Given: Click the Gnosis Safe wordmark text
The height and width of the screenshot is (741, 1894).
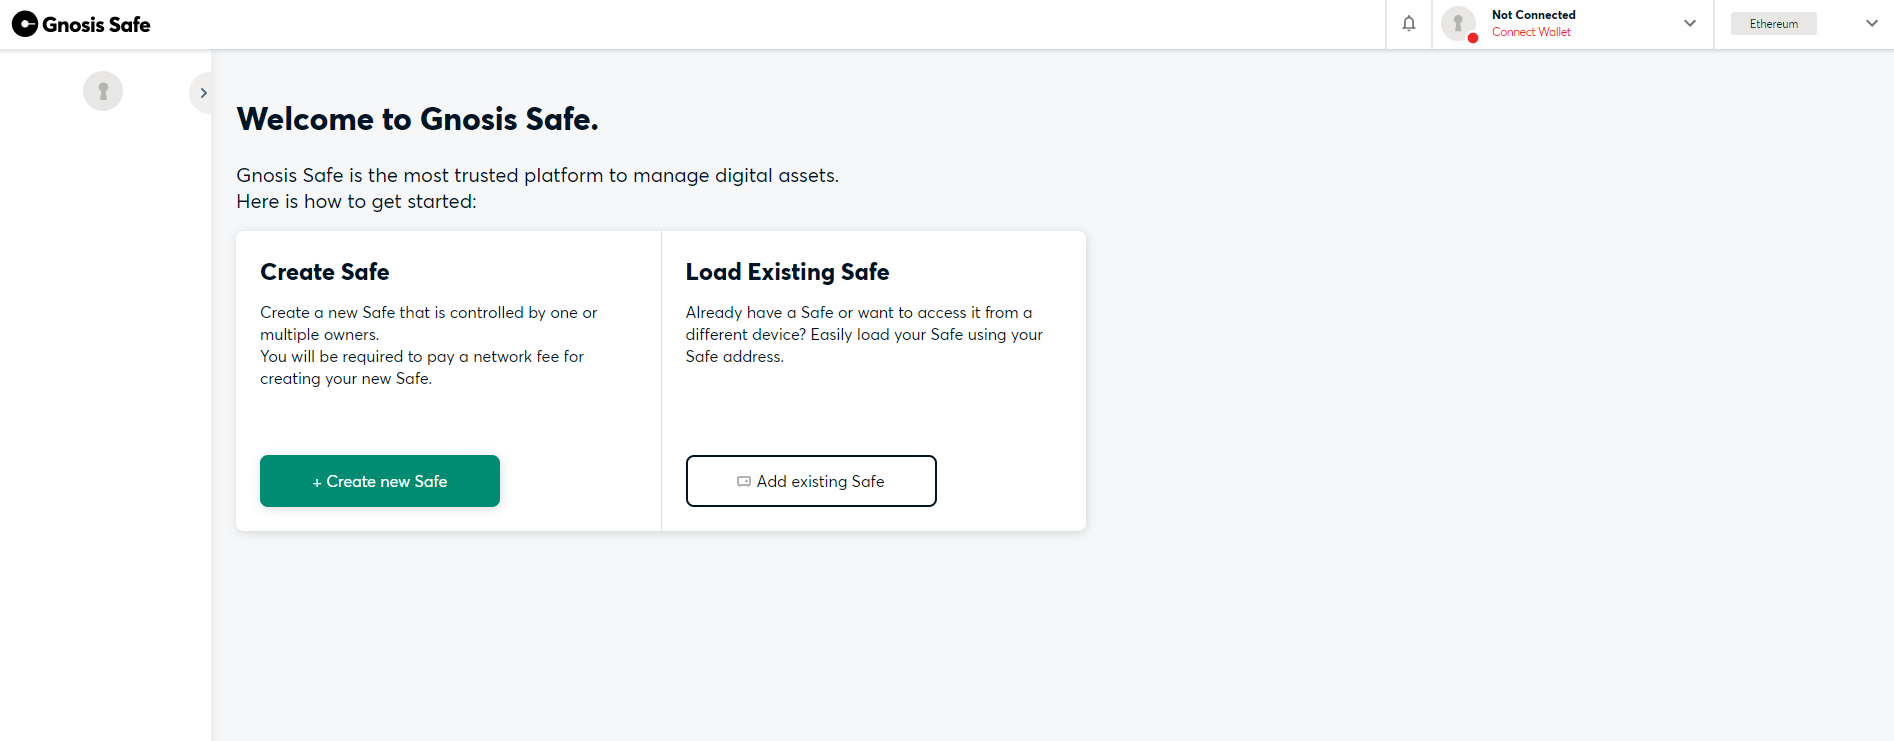Looking at the screenshot, I should point(96,25).
